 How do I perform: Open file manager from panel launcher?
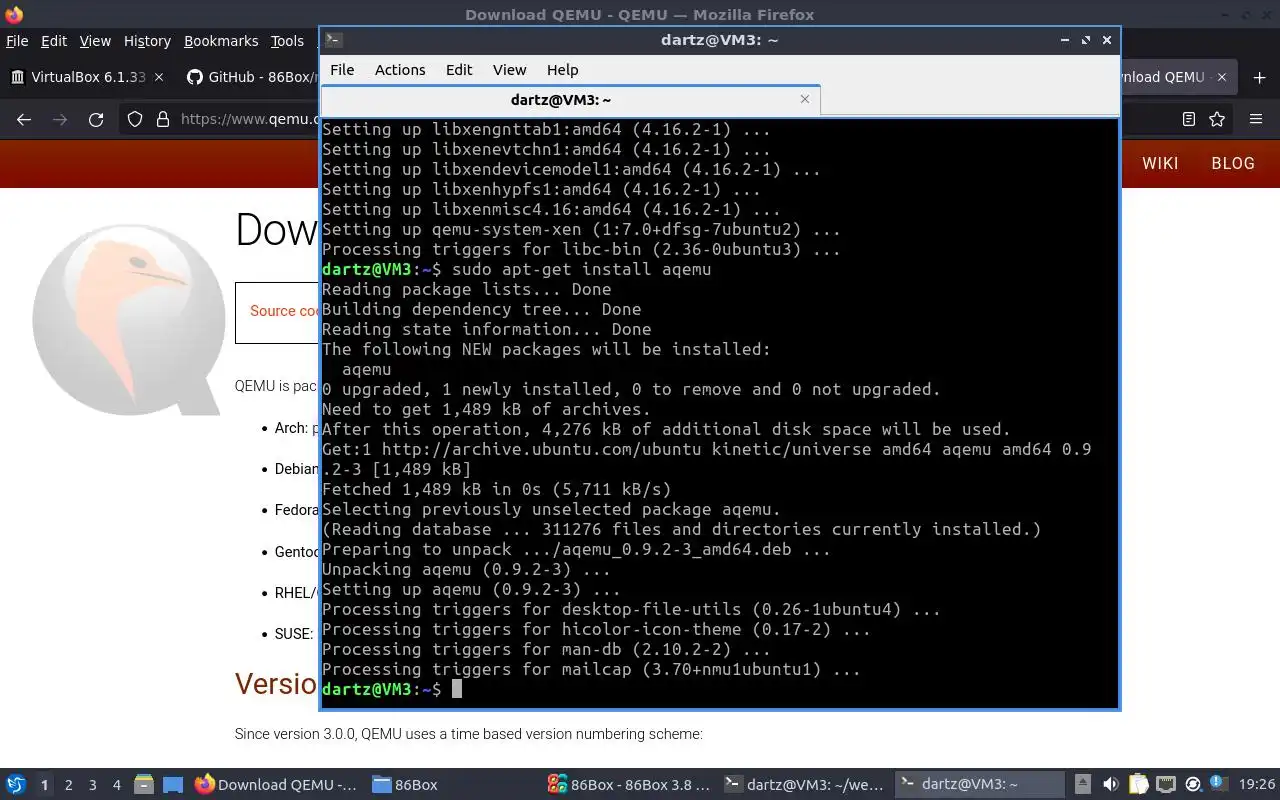[144, 785]
